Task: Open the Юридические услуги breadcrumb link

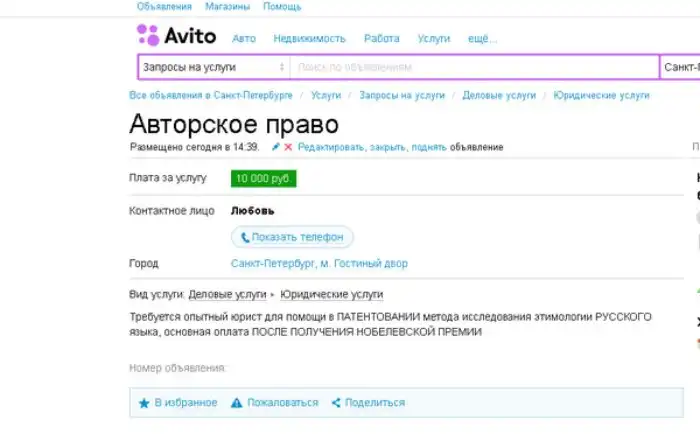Action: [x=601, y=95]
